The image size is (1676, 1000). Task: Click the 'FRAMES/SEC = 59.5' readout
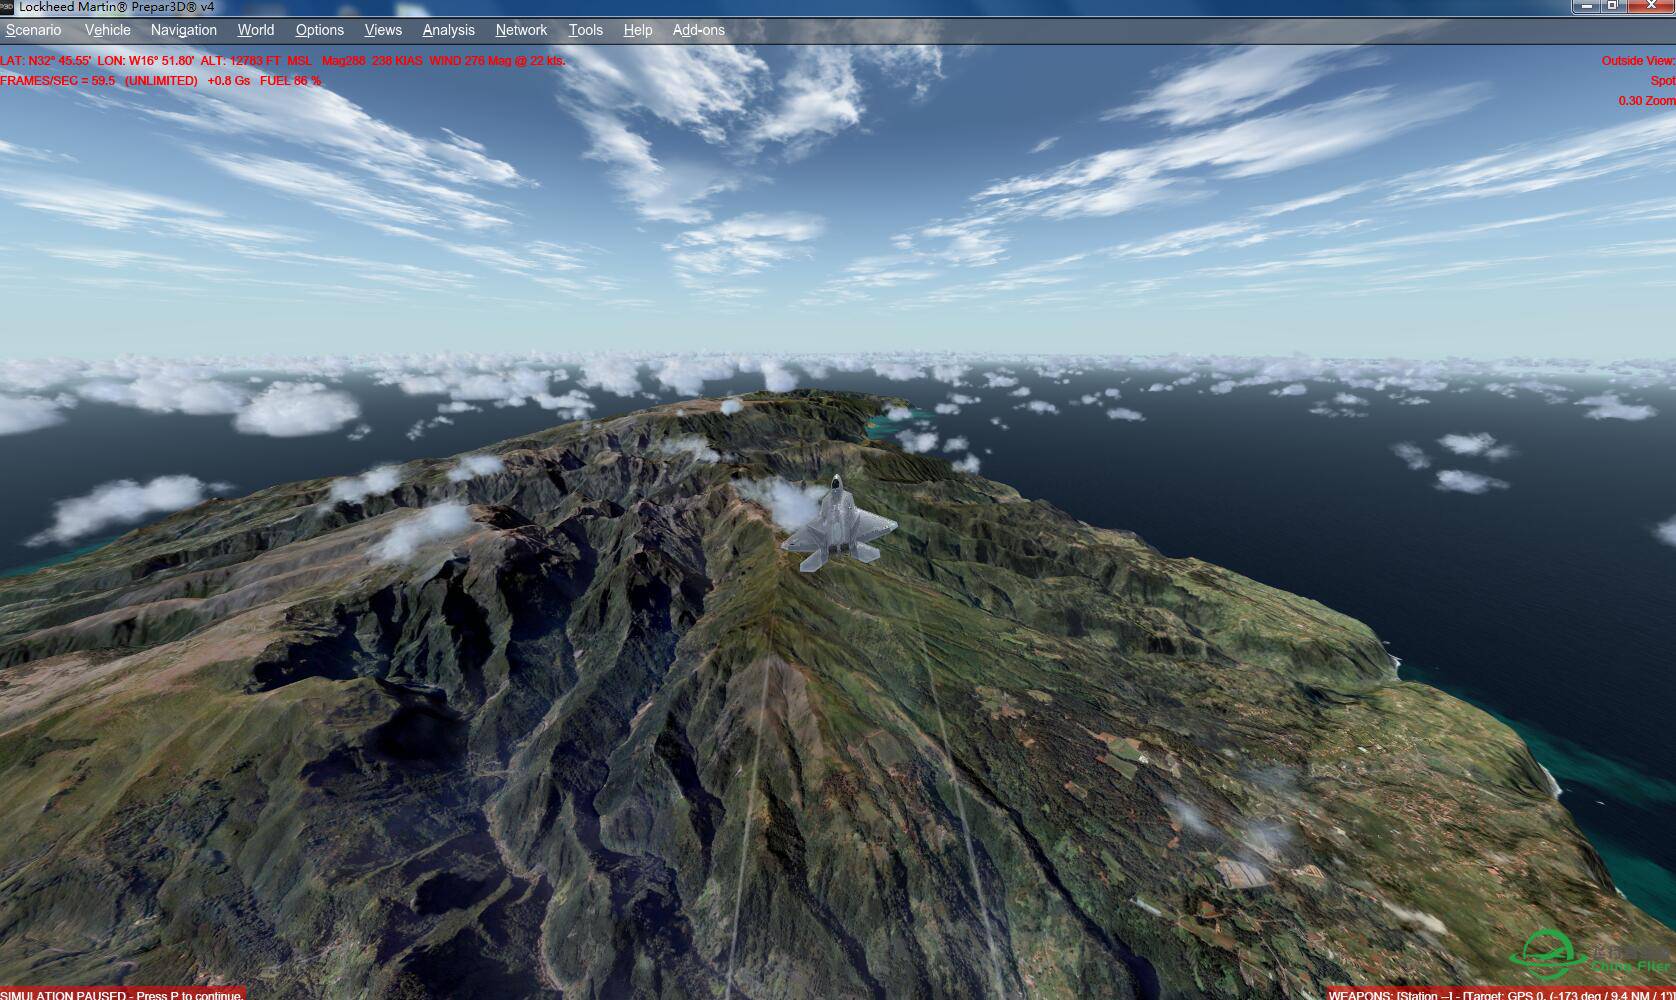pos(57,81)
